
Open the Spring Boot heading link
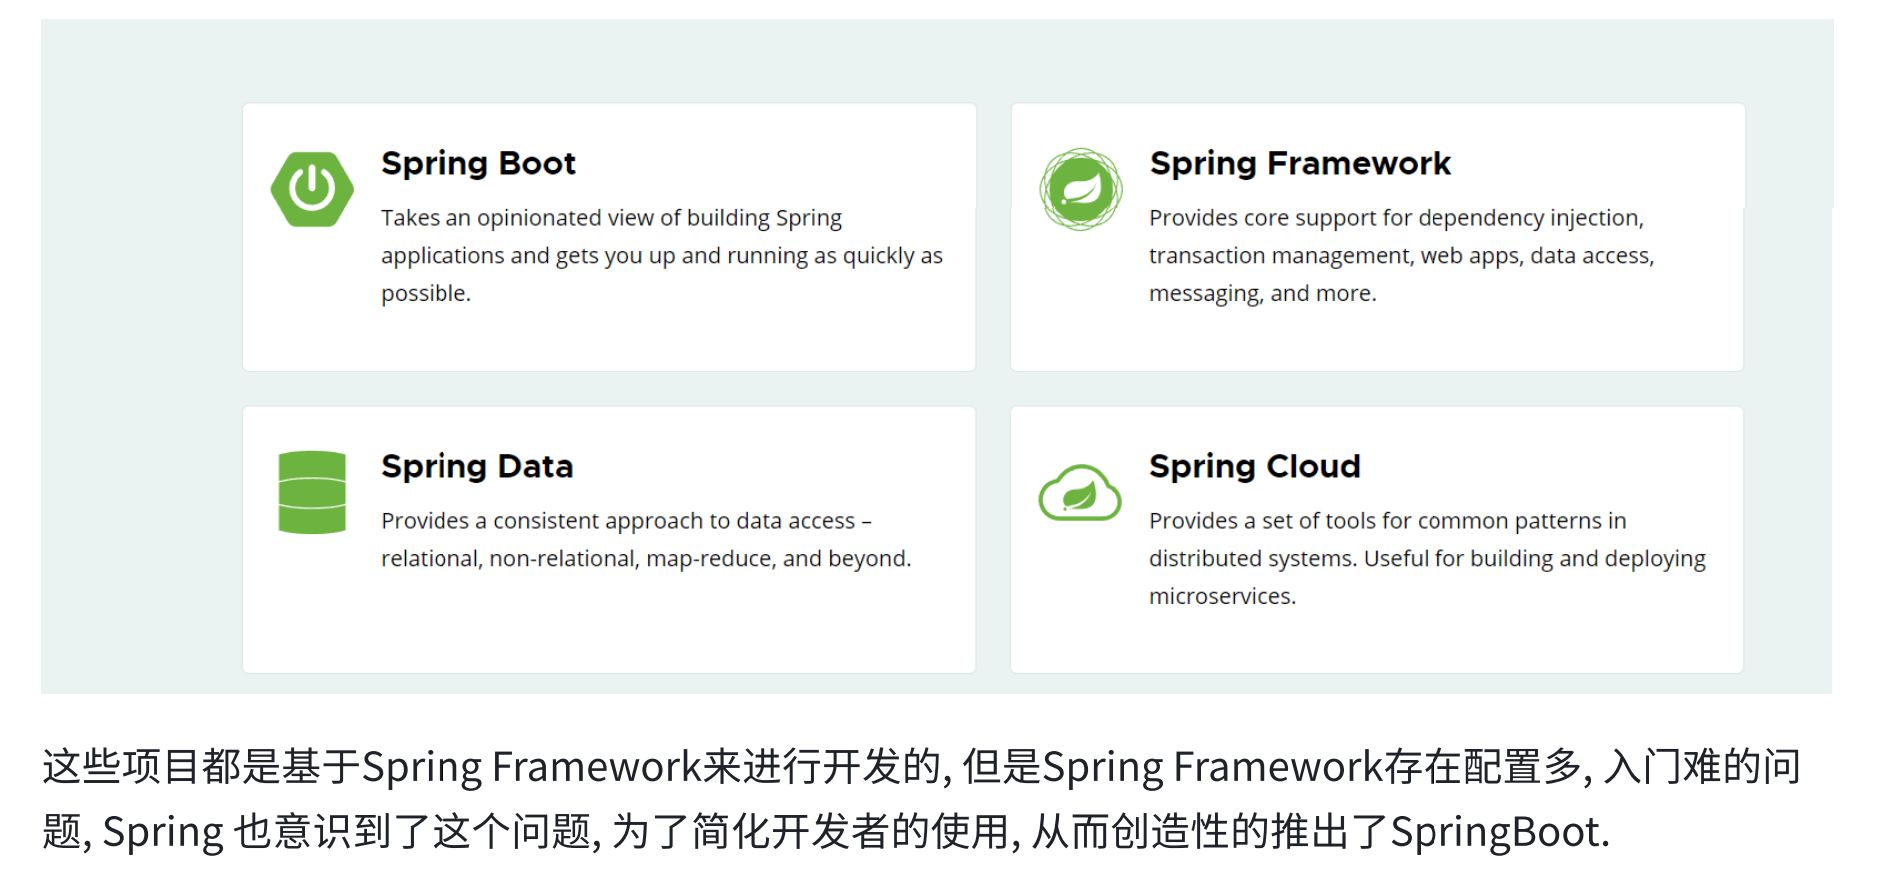click(x=478, y=163)
